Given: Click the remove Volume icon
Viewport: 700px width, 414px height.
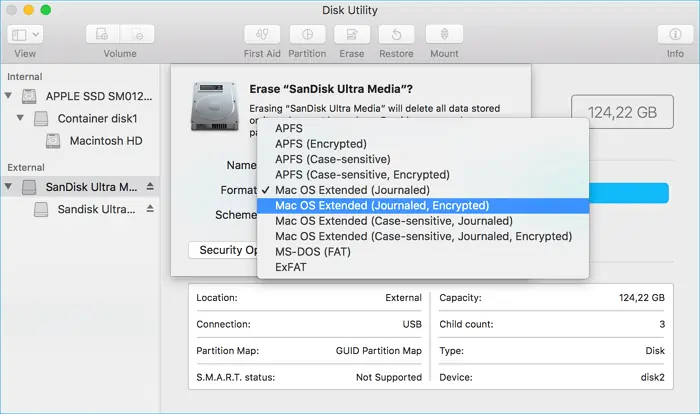Looking at the screenshot, I should pos(137,34).
